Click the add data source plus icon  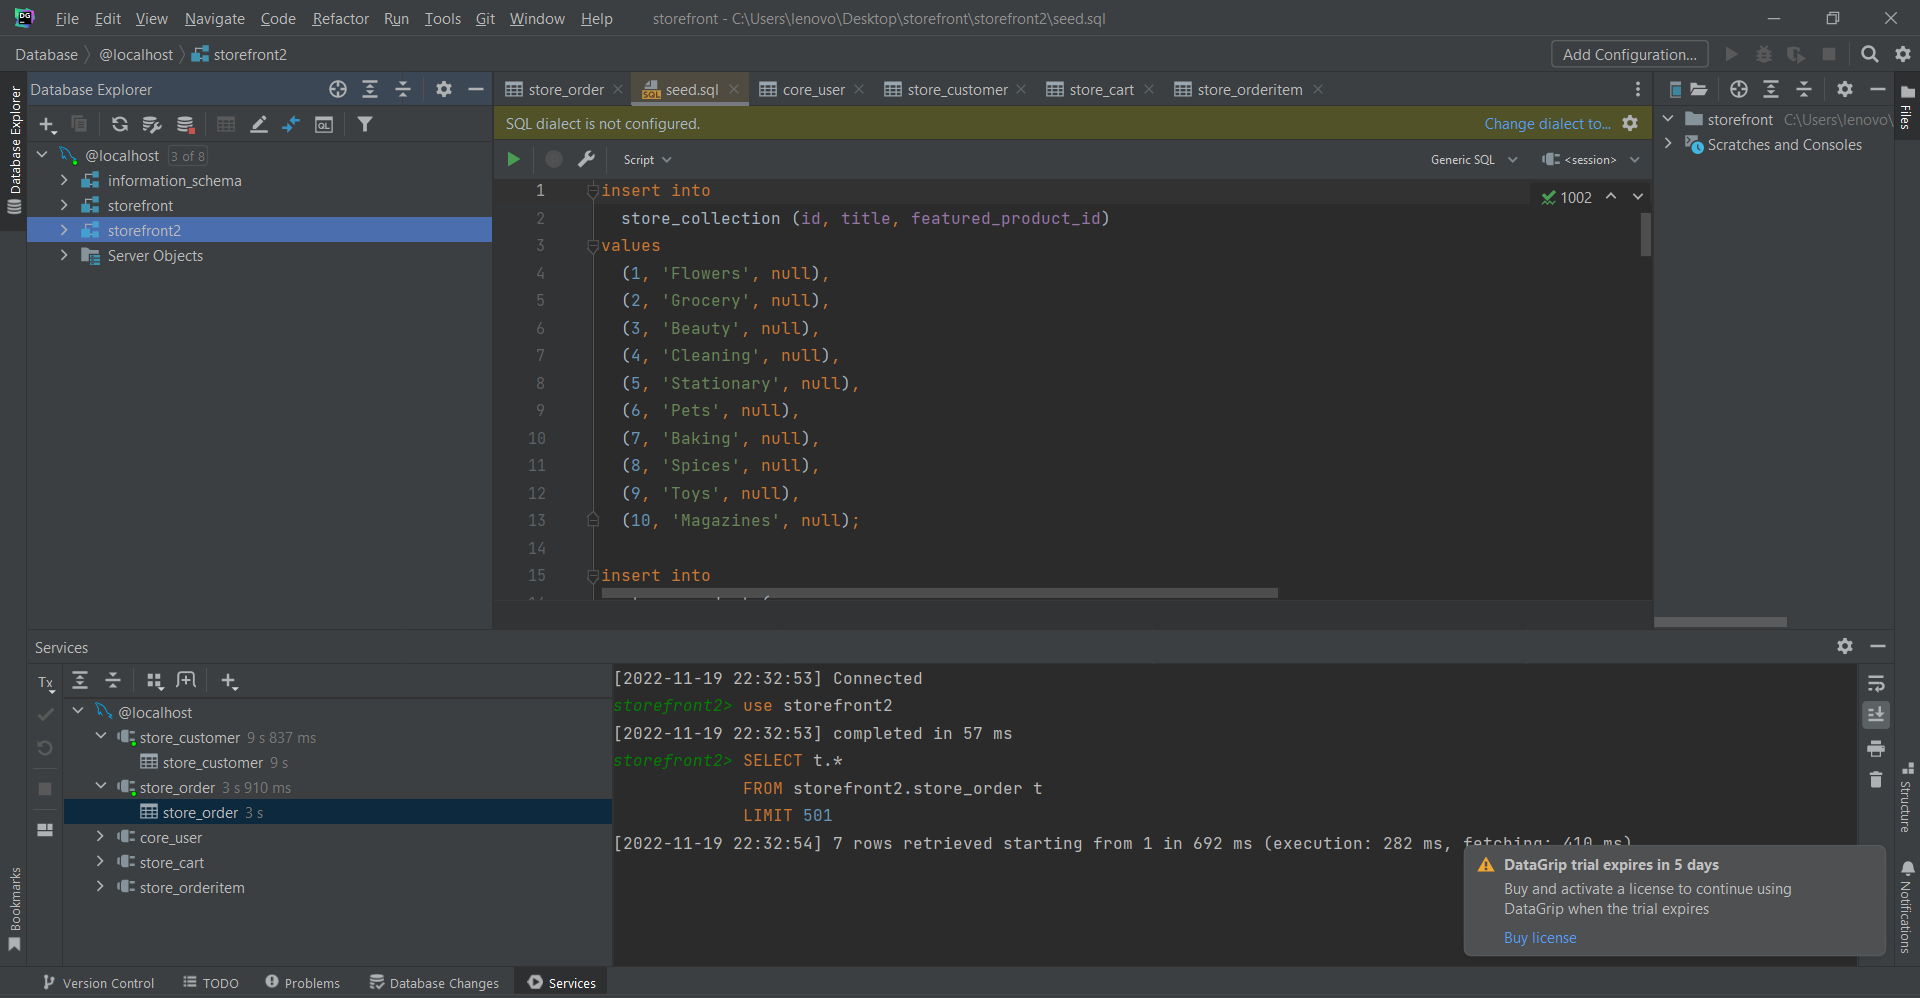(47, 124)
